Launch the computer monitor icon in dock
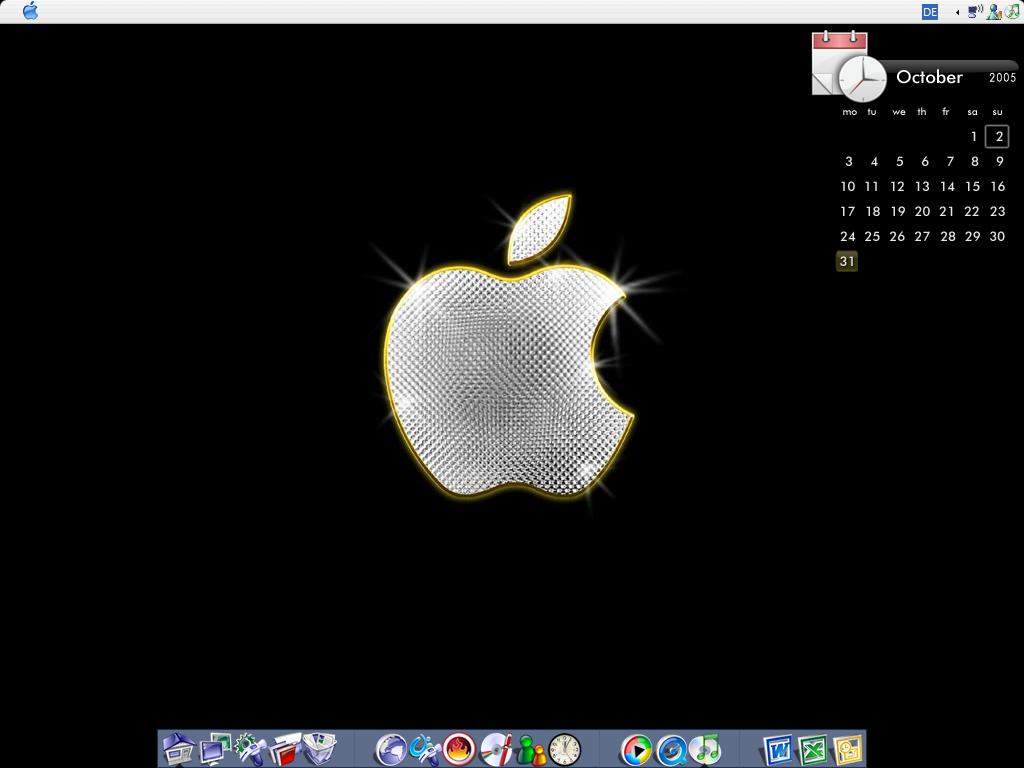 pyautogui.click(x=215, y=748)
